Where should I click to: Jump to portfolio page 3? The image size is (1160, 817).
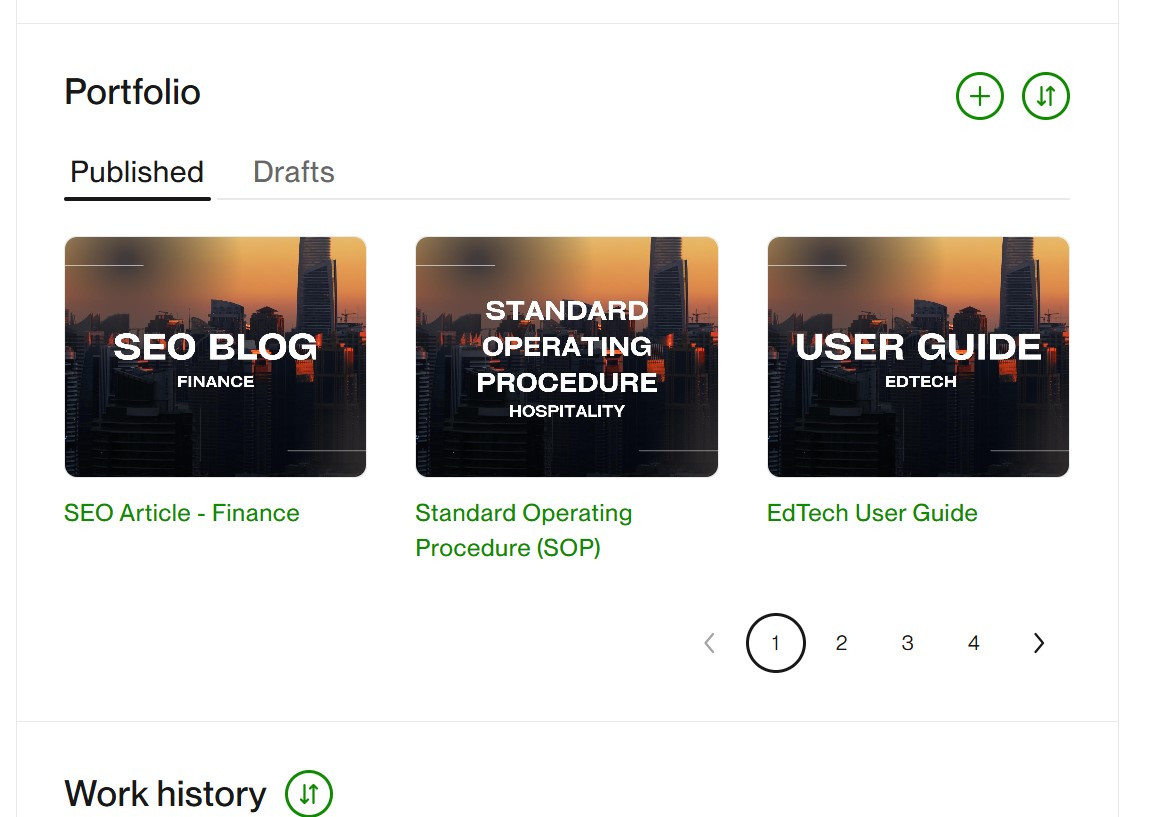coord(907,643)
